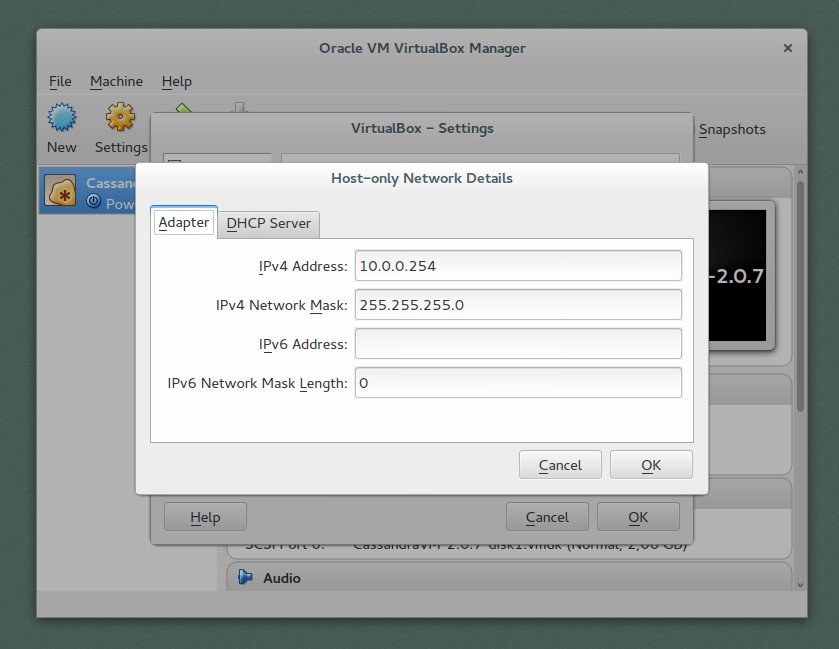Viewport: 839px width, 649px height.
Task: Open the File menu
Action: [x=60, y=81]
